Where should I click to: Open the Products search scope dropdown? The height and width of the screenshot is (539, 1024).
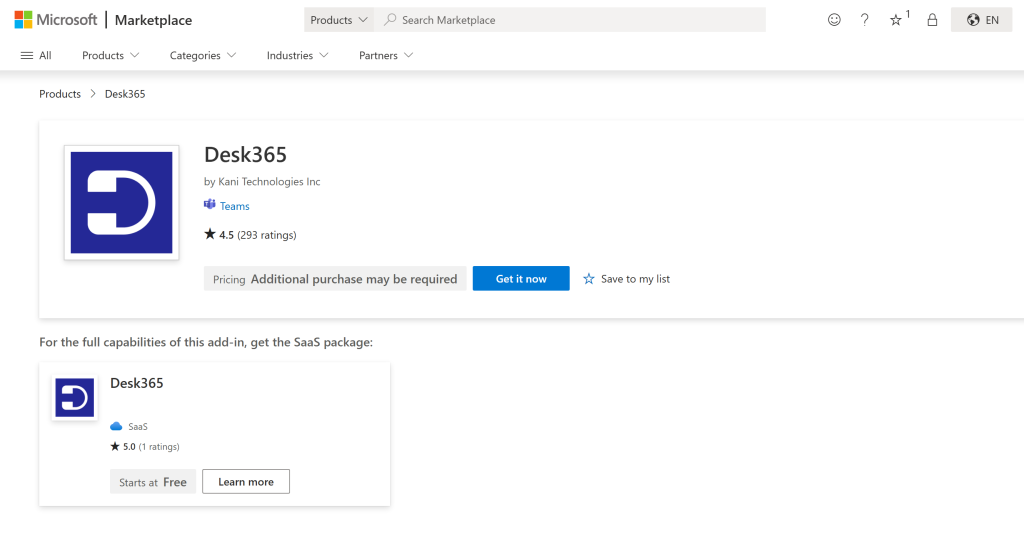coord(339,20)
